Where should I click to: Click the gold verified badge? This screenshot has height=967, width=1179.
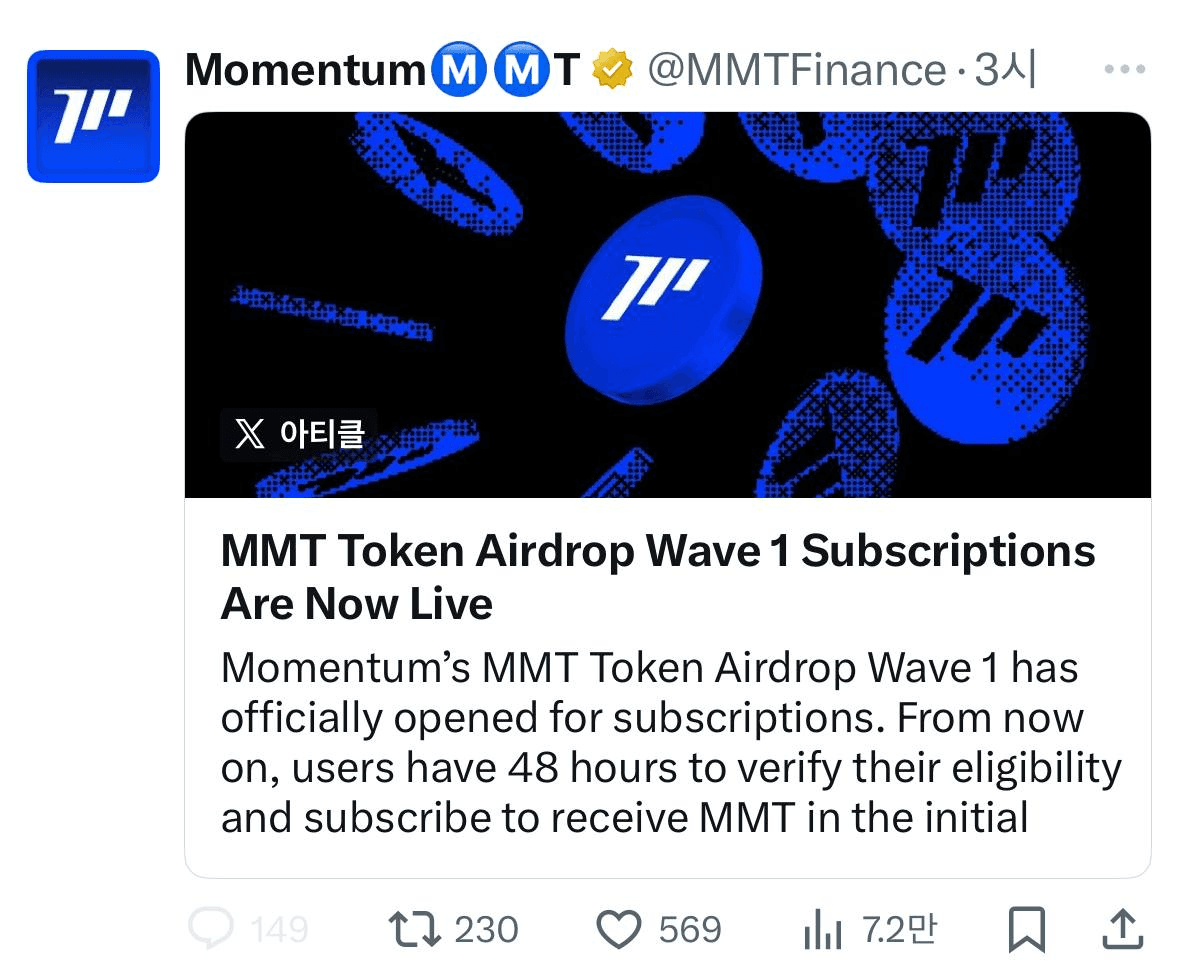[x=612, y=70]
